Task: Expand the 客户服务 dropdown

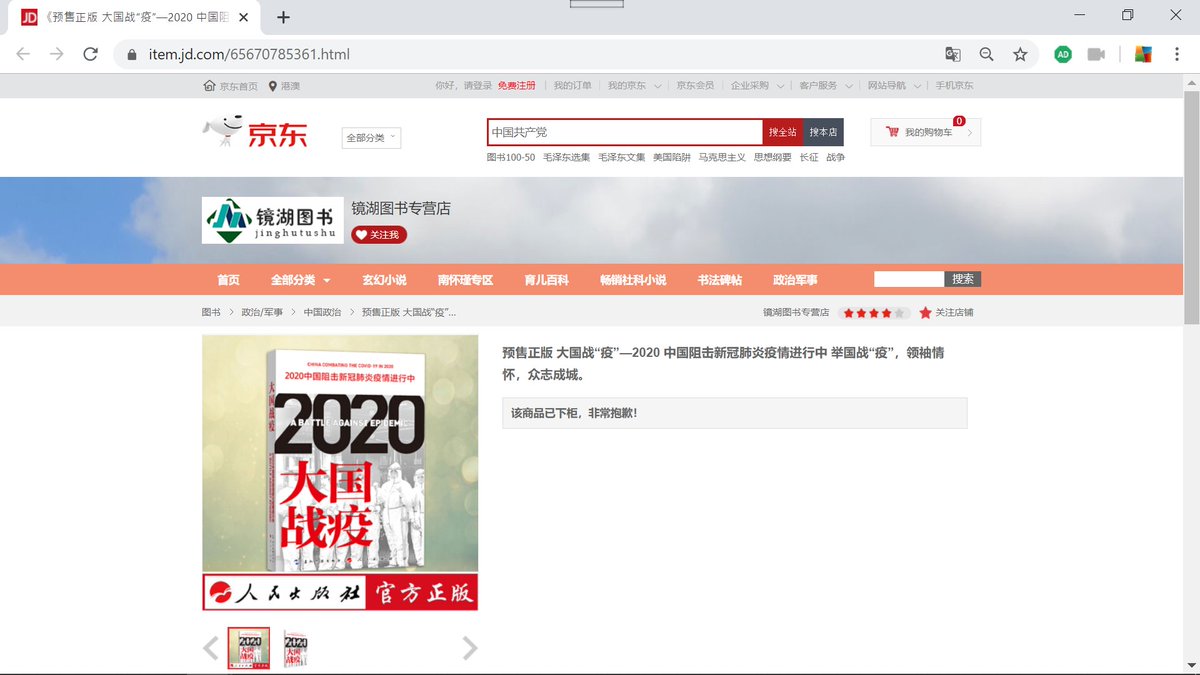Action: (826, 86)
